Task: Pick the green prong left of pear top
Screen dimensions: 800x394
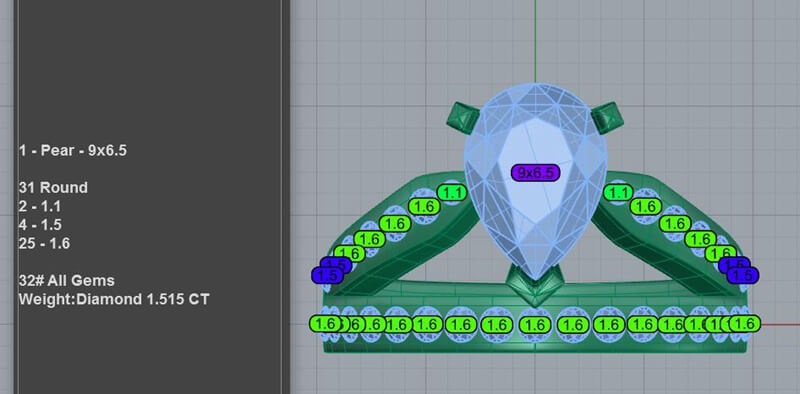Action: (462, 118)
